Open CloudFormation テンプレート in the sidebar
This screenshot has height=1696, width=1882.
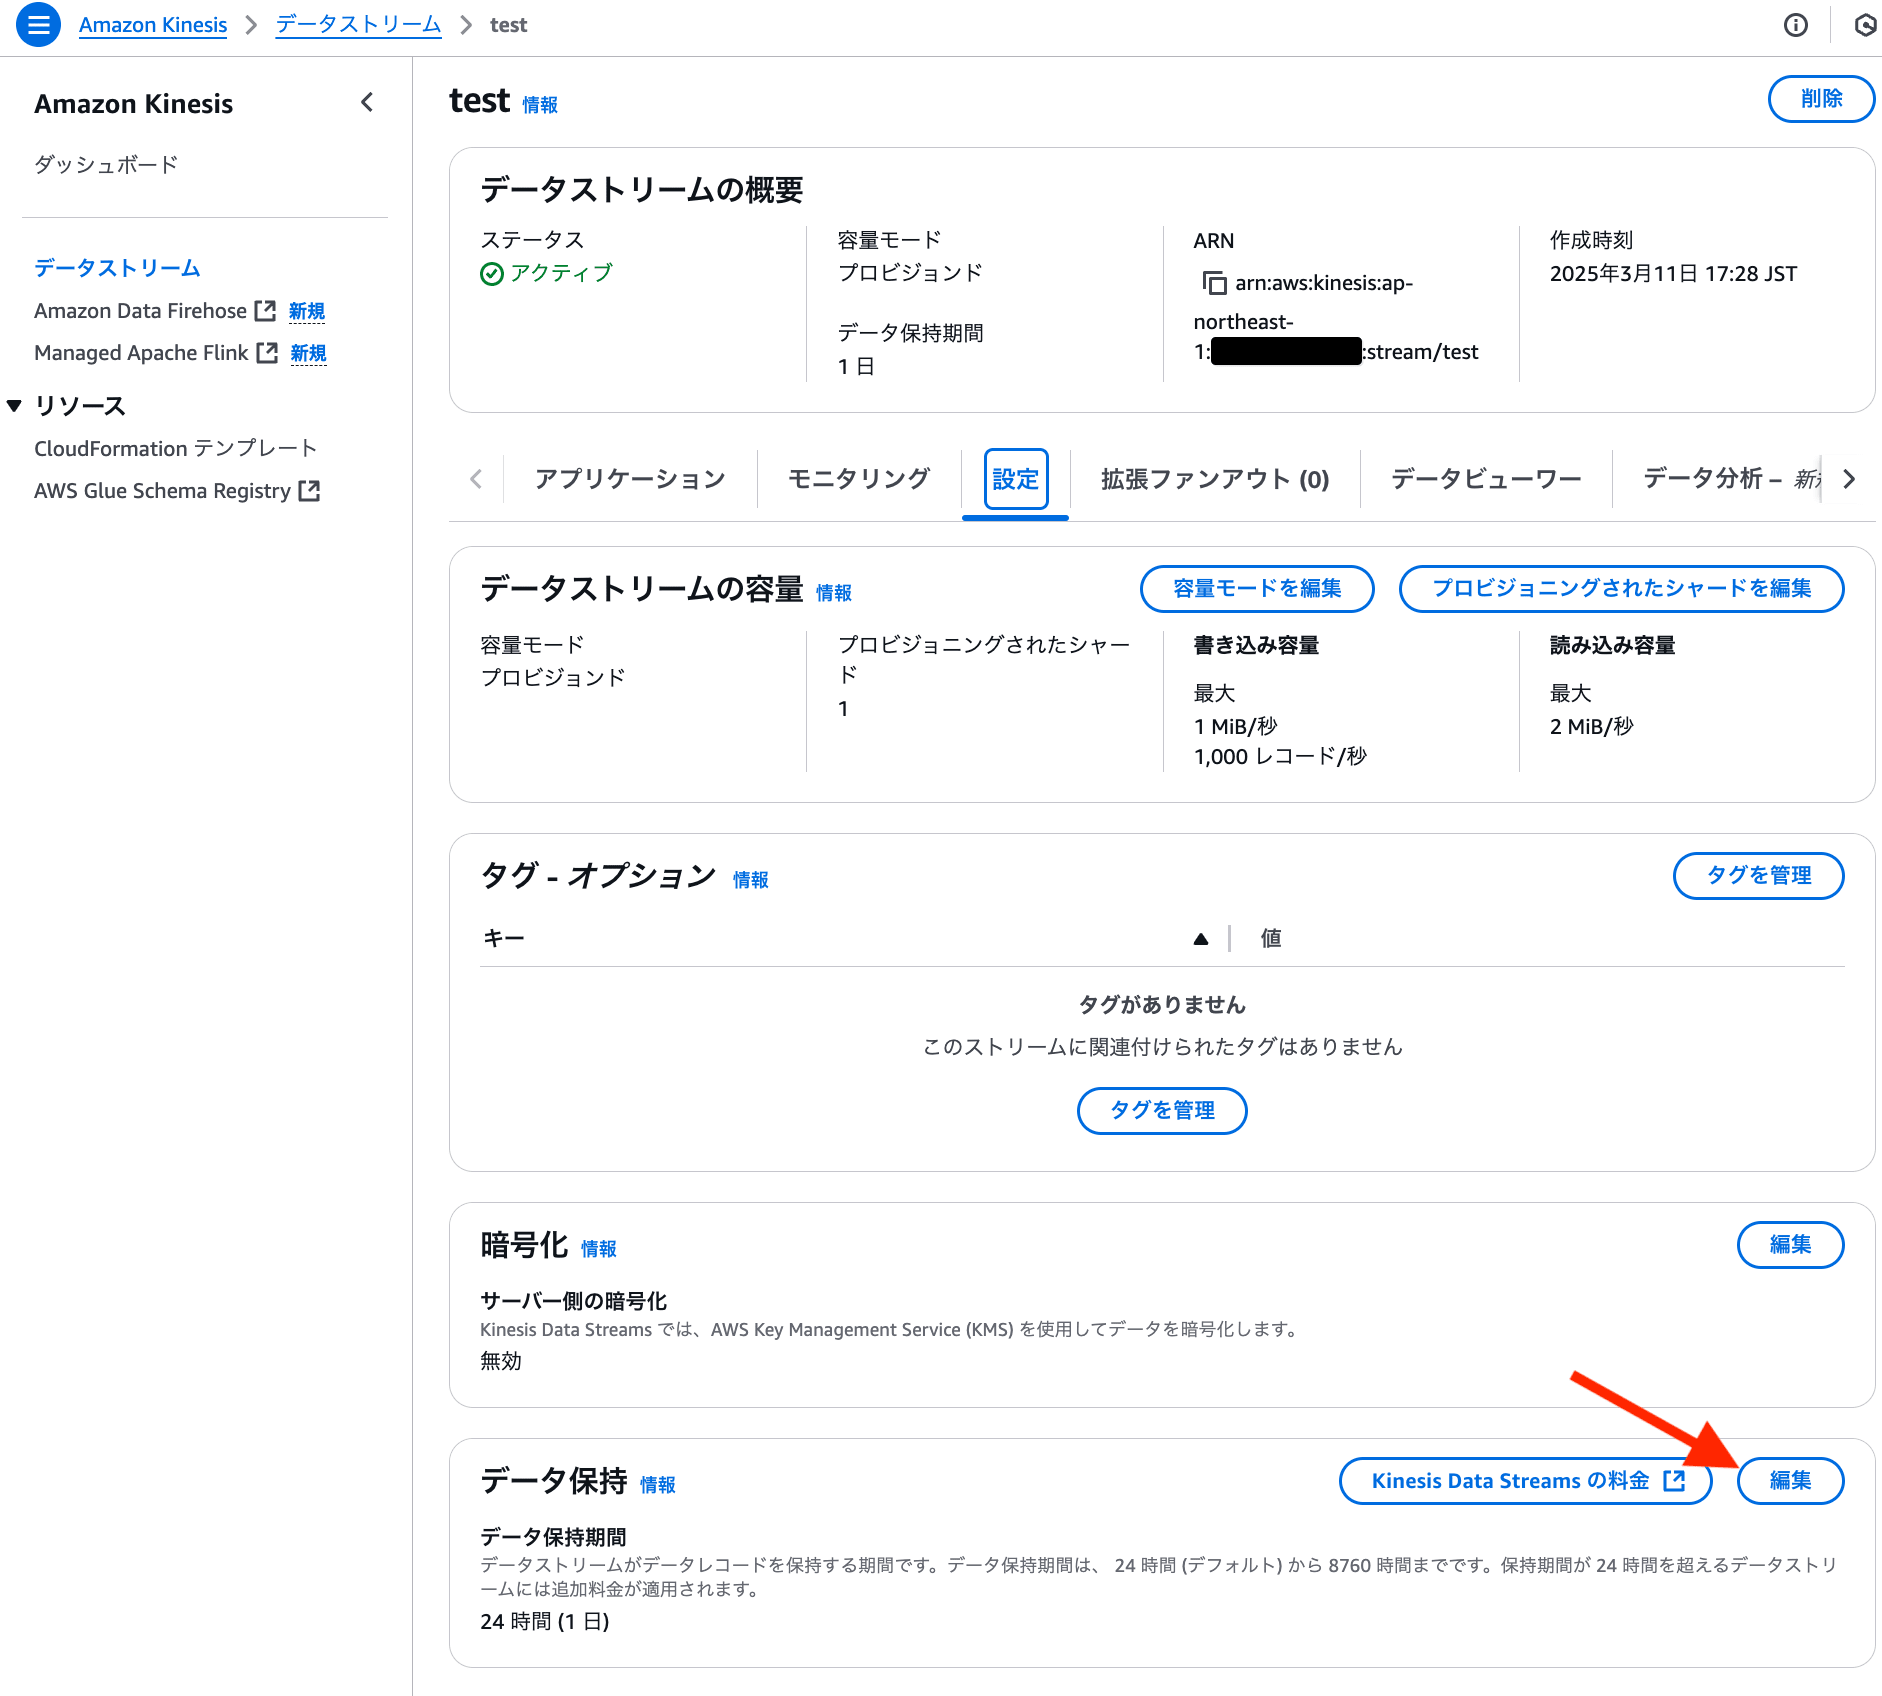pos(175,449)
